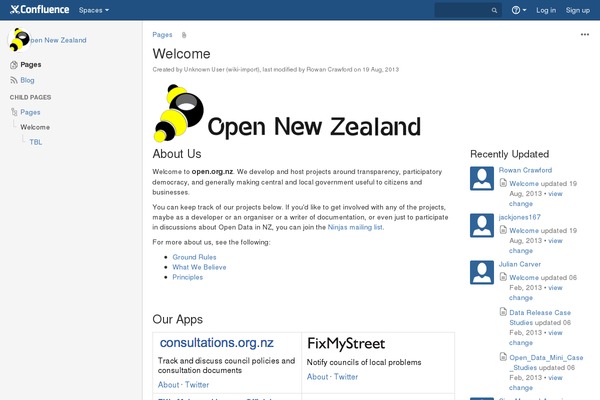Viewport: 600px width, 400px height.
Task: Click the Open New Zealand space logo in sidebar
Action: [19, 39]
